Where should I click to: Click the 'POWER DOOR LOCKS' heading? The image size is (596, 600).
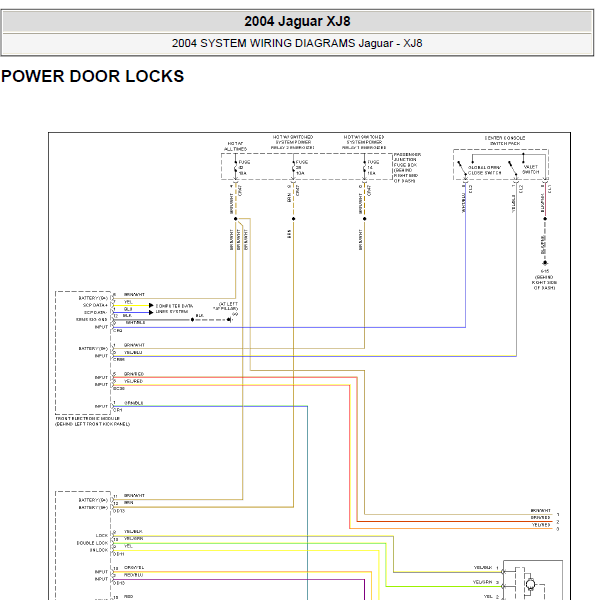93,76
